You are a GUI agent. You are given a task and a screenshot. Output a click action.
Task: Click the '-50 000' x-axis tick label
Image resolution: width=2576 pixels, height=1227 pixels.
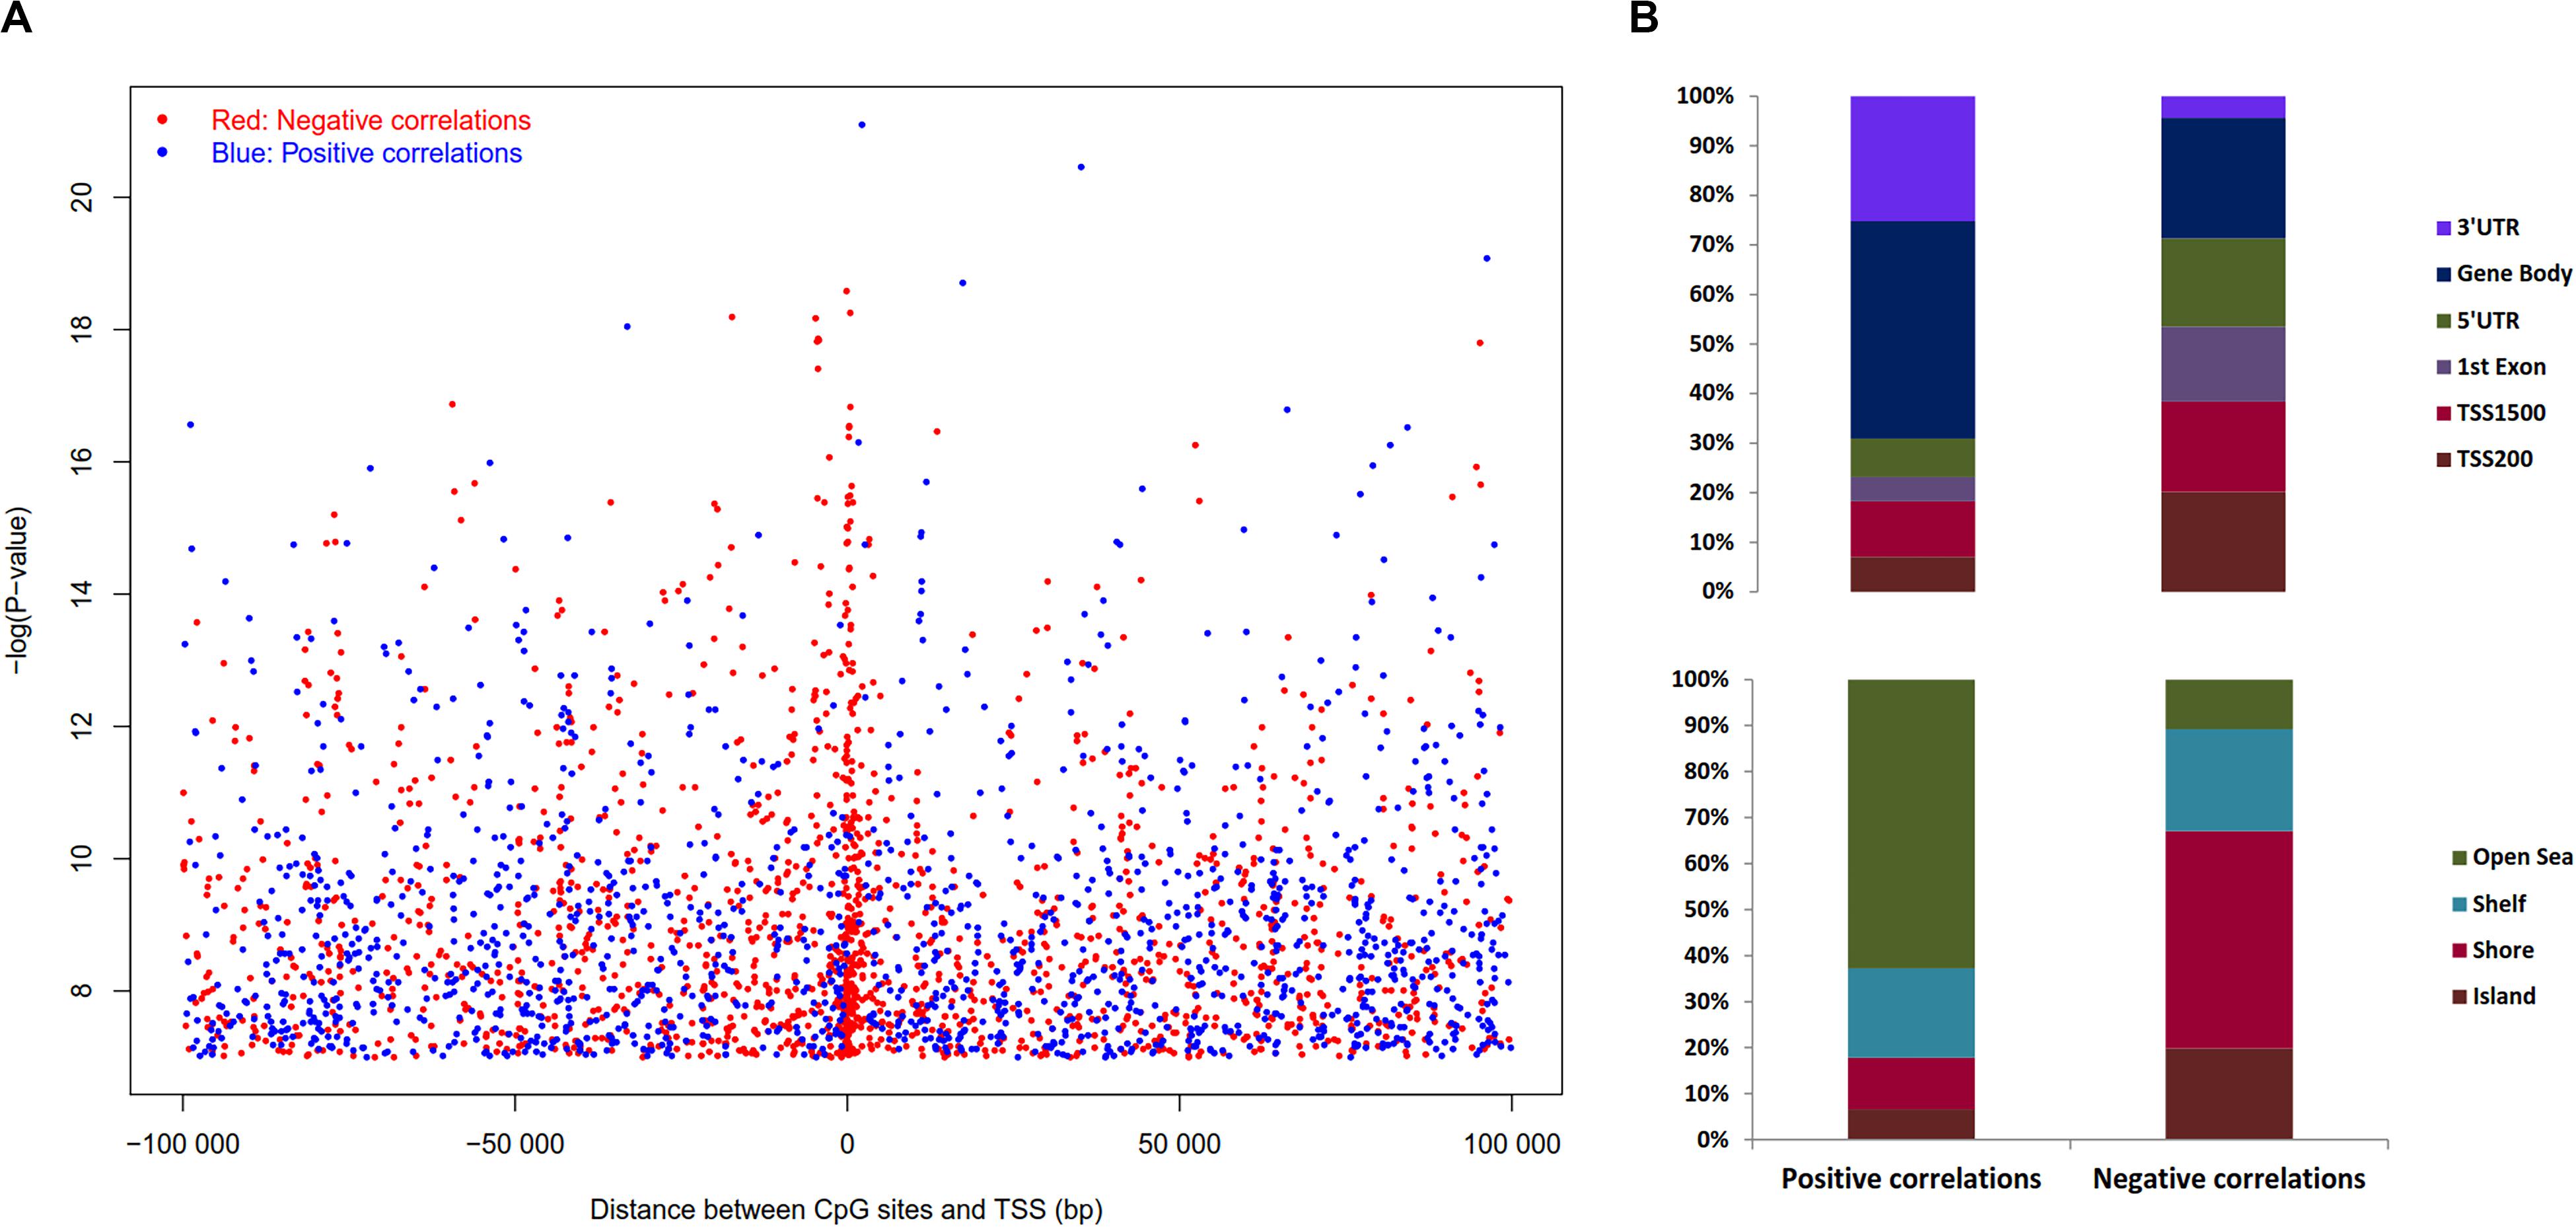click(x=515, y=1145)
